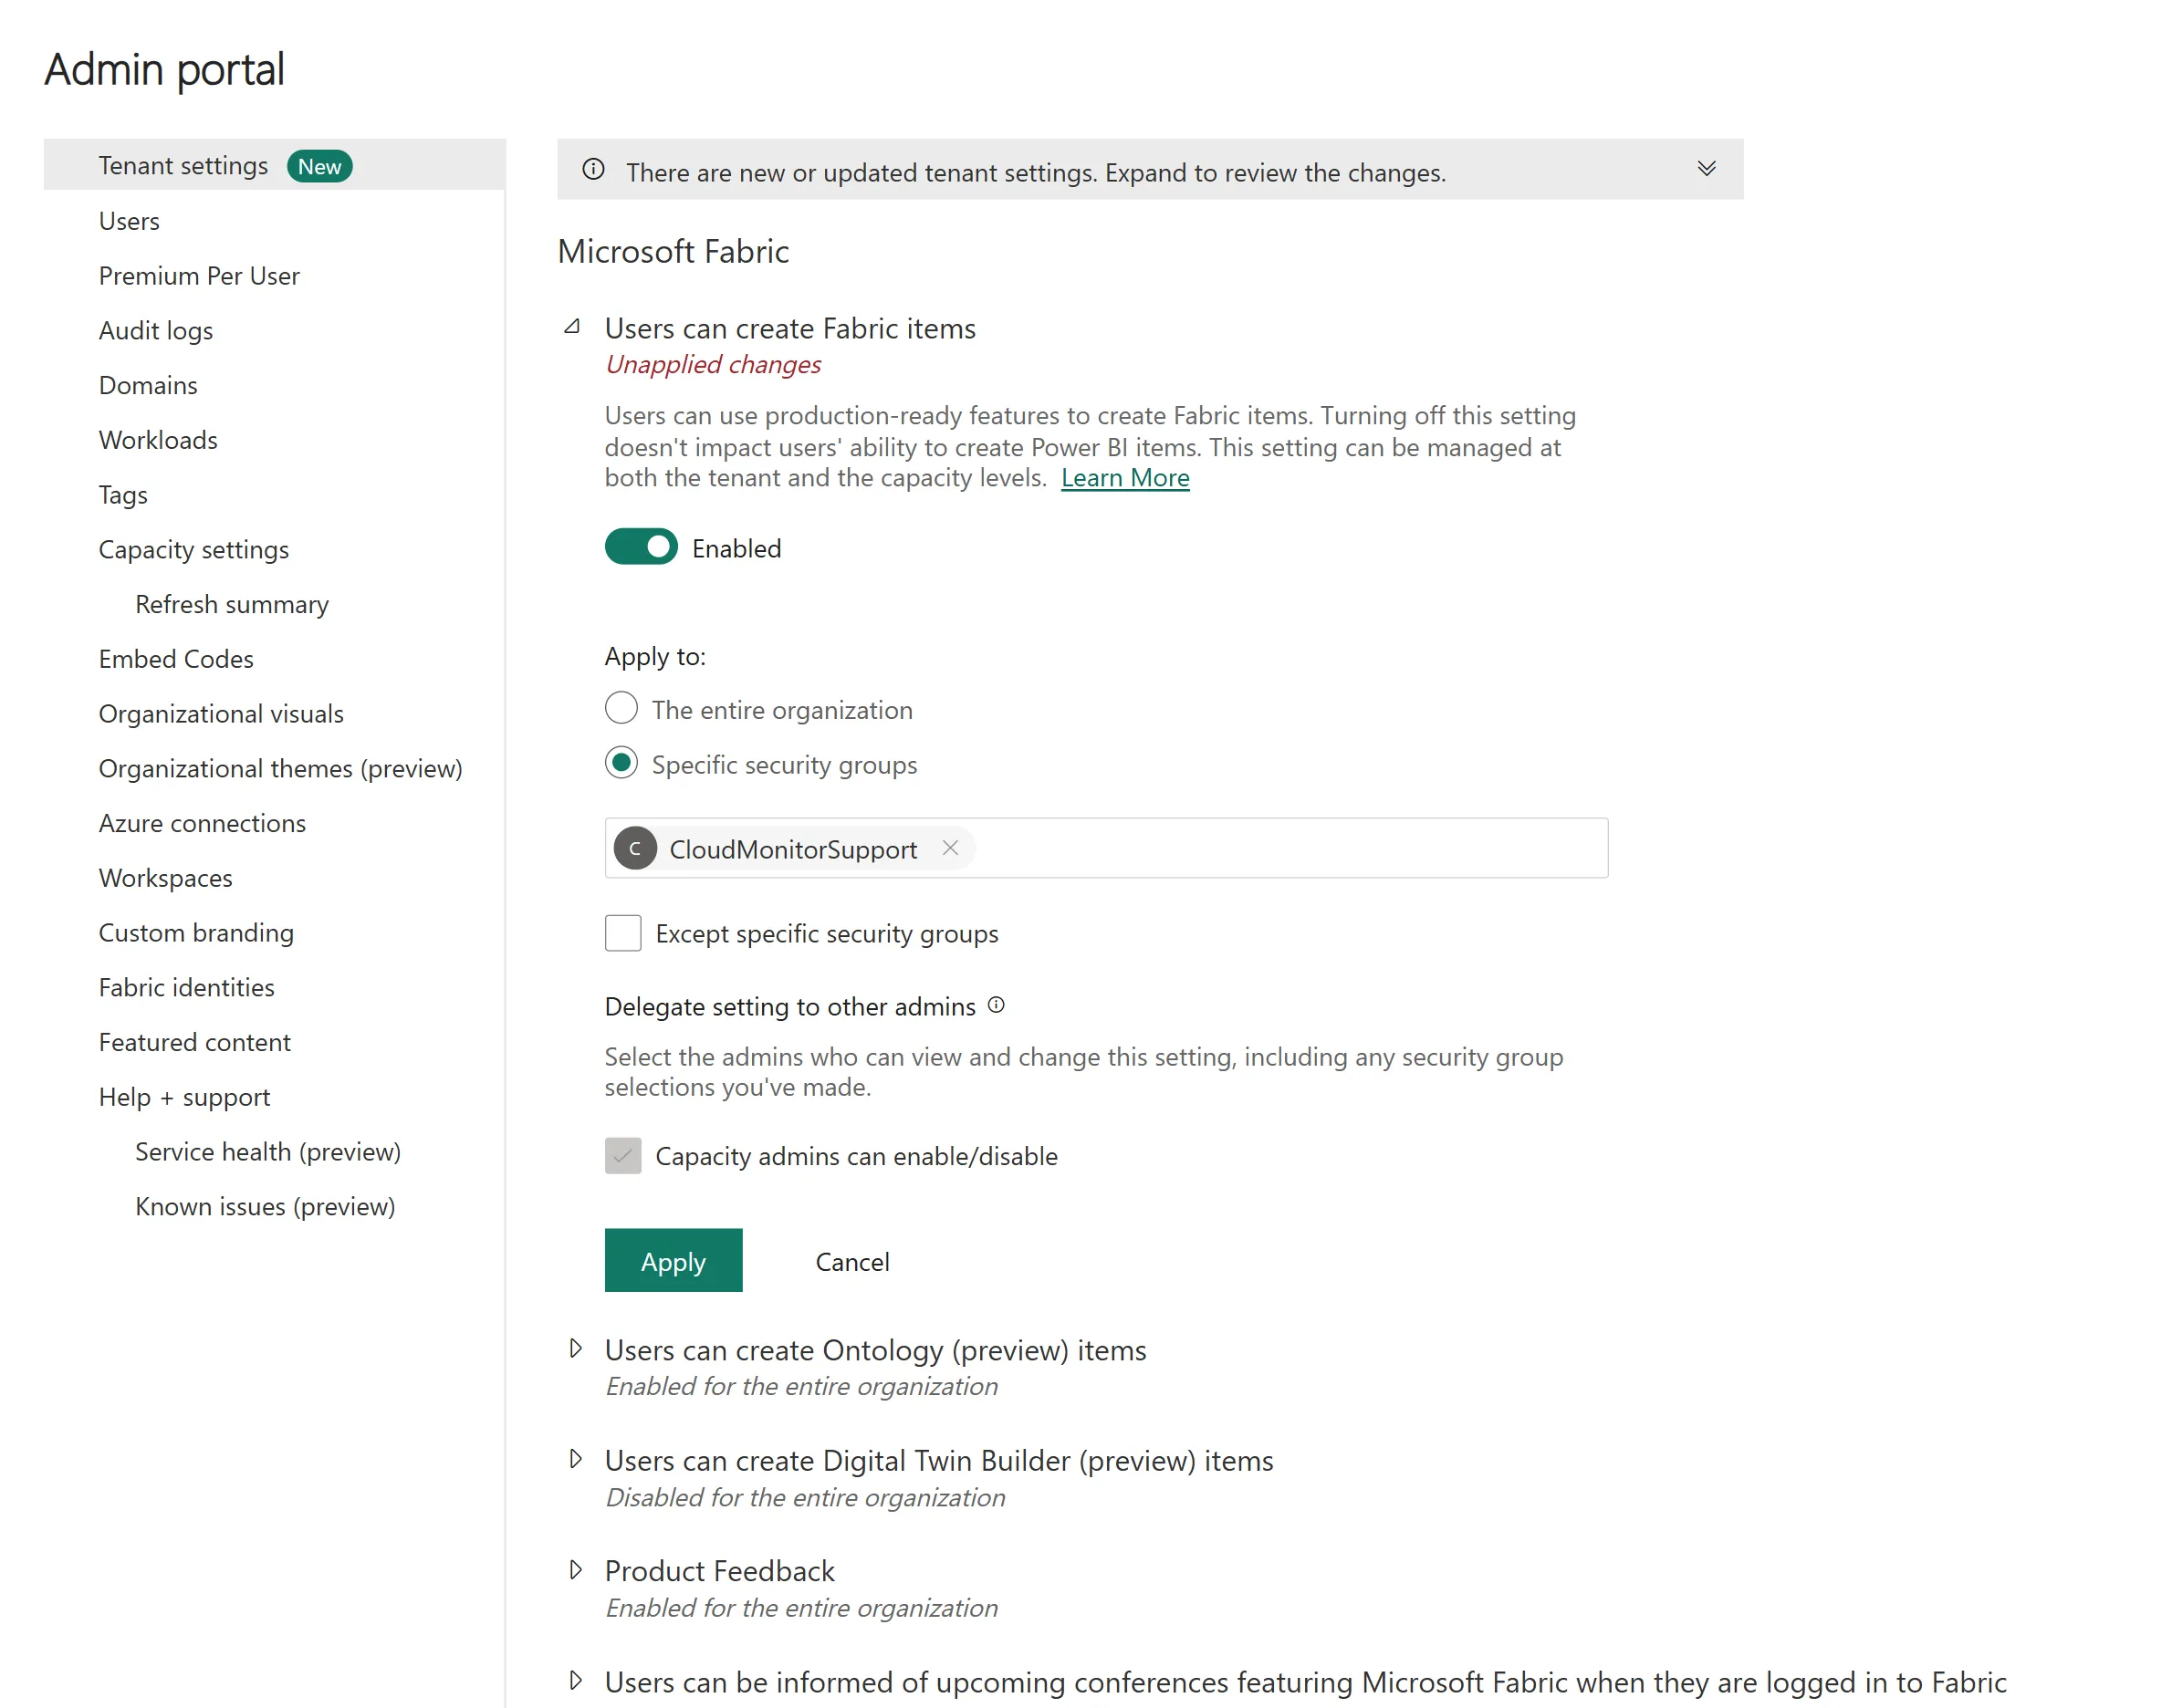Click Users can create Ontology (preview) items title

point(875,1350)
